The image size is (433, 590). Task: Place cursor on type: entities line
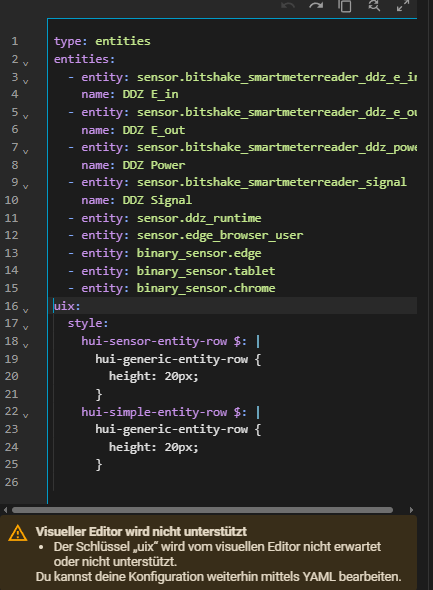tap(102, 41)
